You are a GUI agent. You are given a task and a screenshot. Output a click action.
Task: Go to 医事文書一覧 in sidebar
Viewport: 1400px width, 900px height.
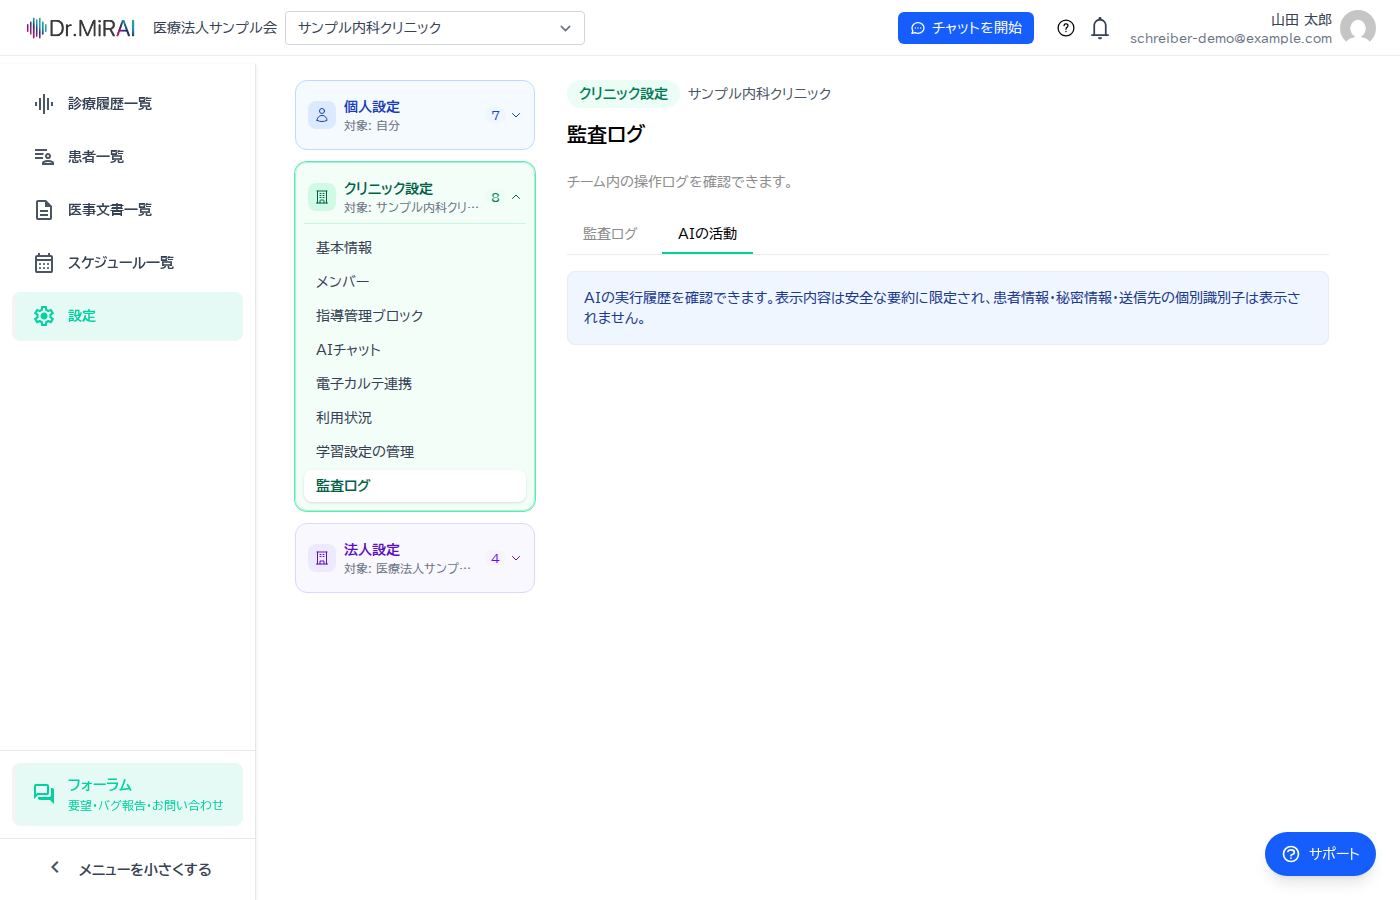(127, 210)
